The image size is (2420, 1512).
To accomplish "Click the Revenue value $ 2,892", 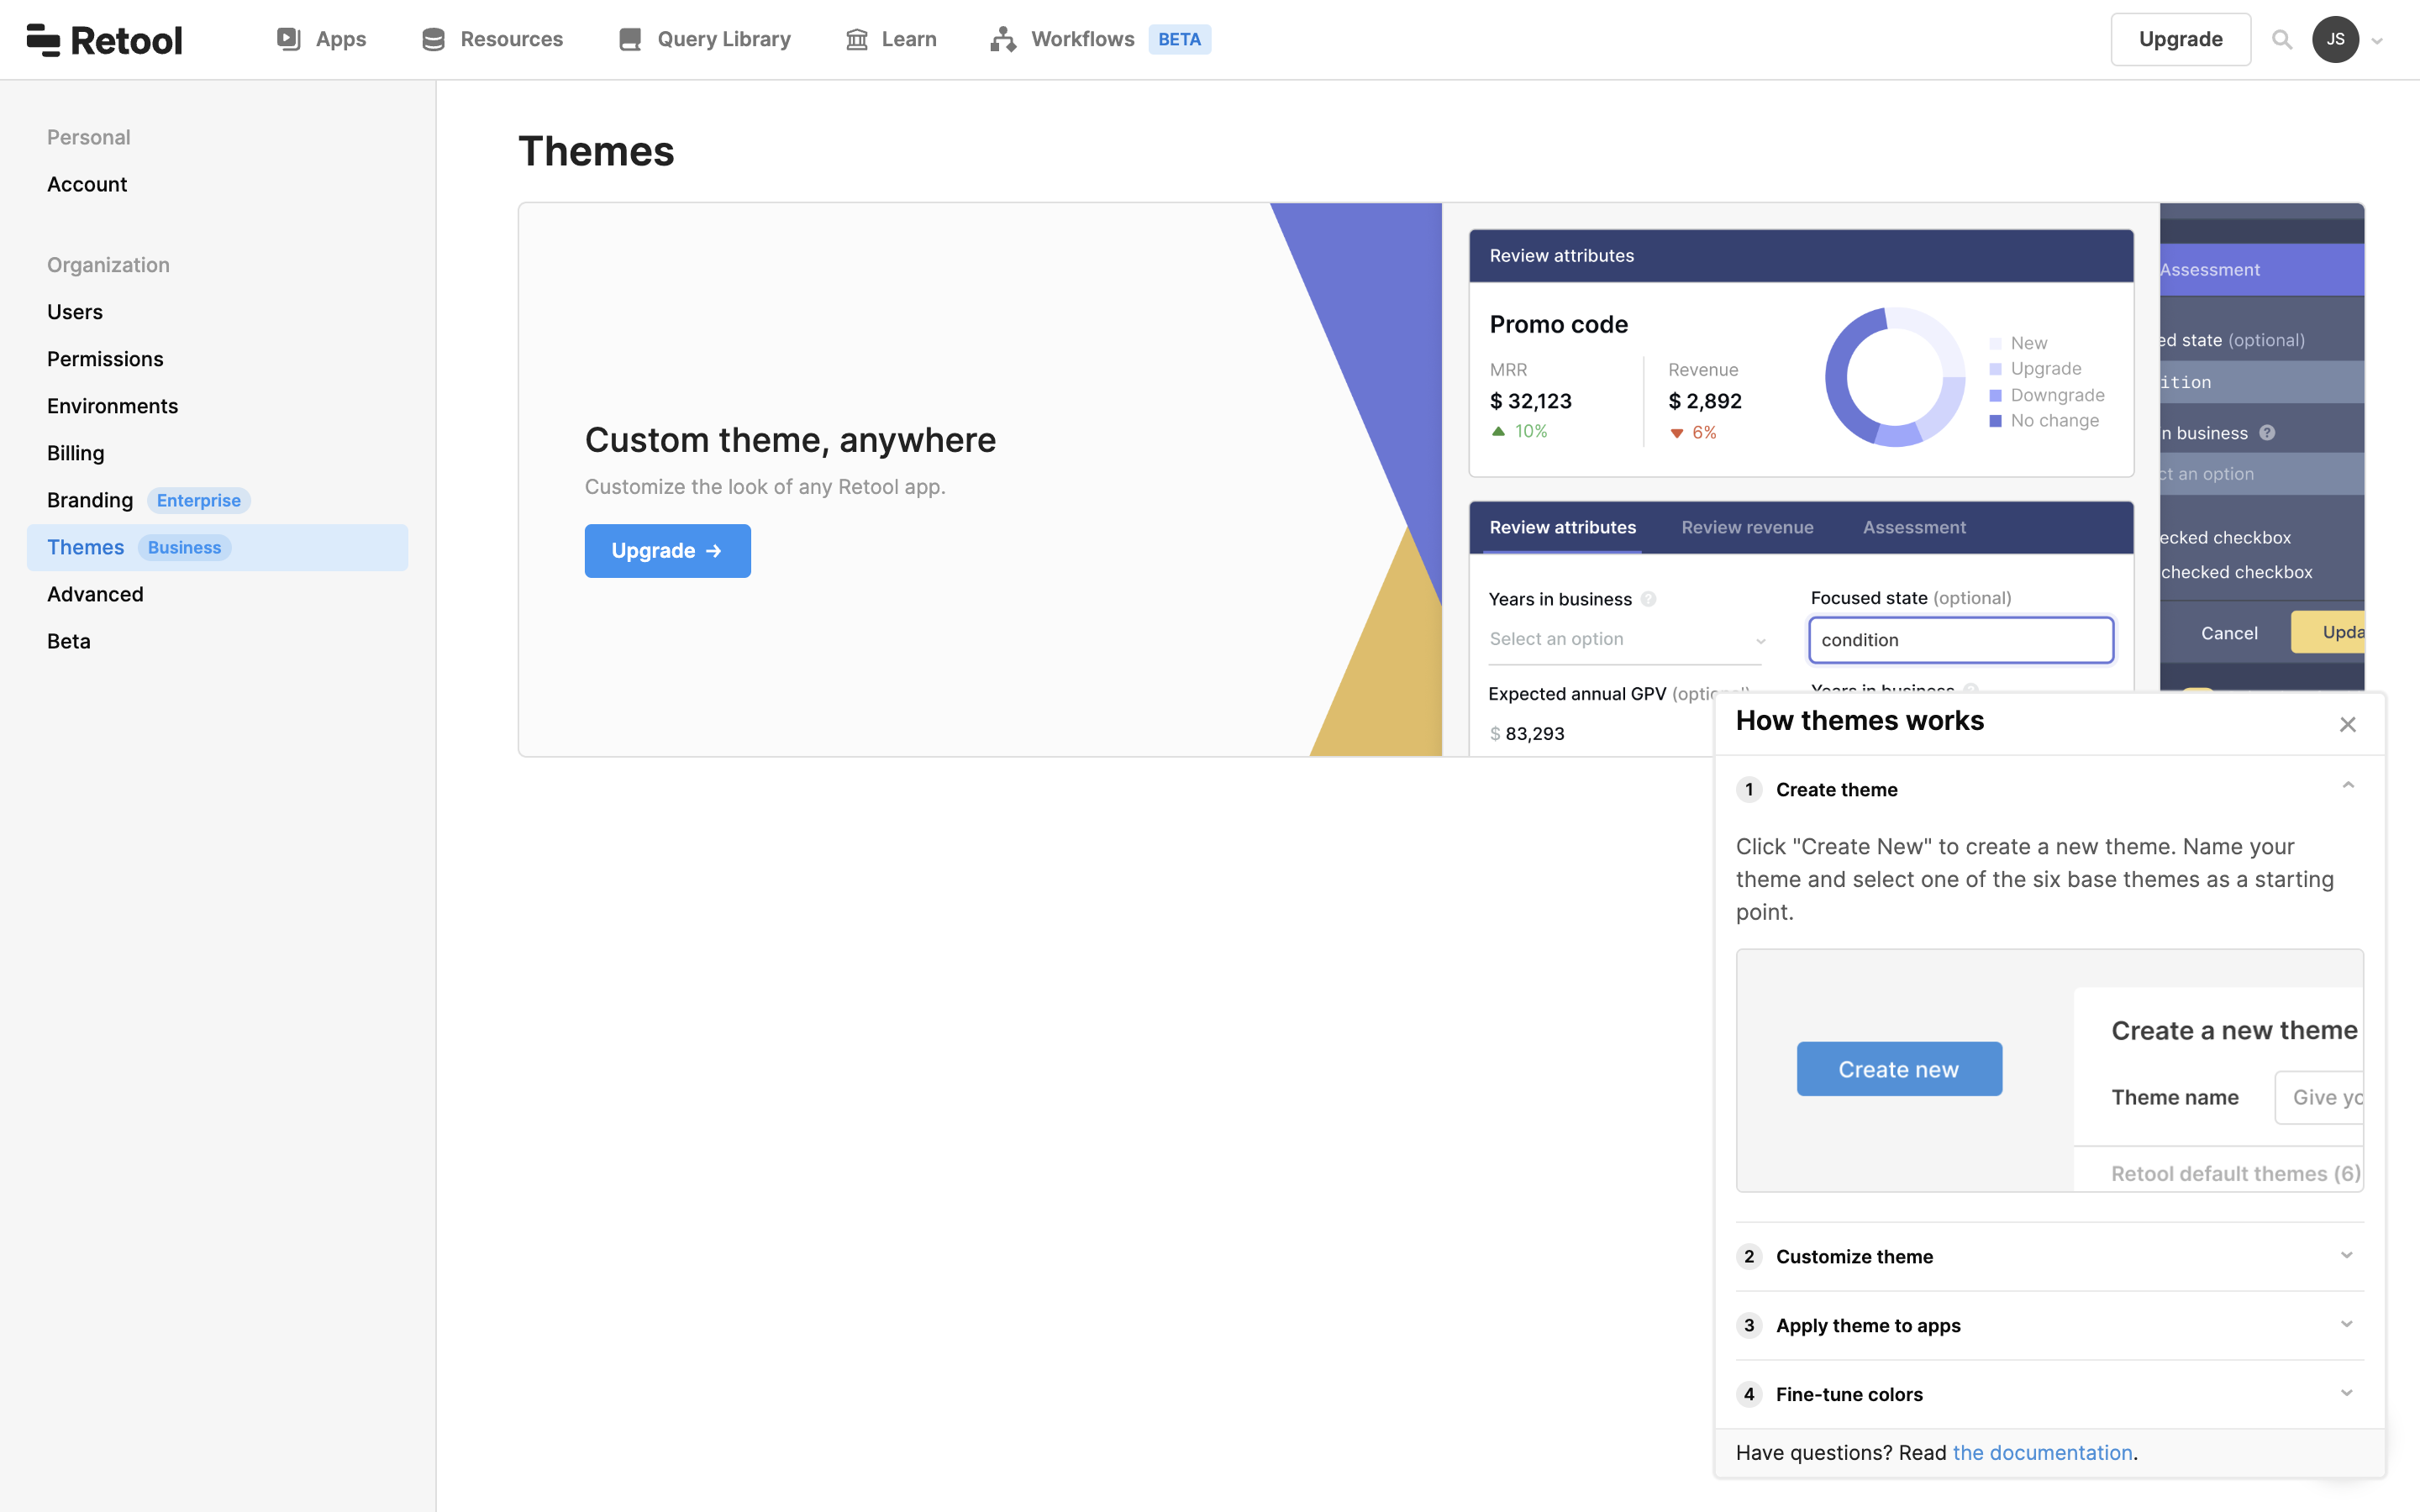I will [1704, 401].
